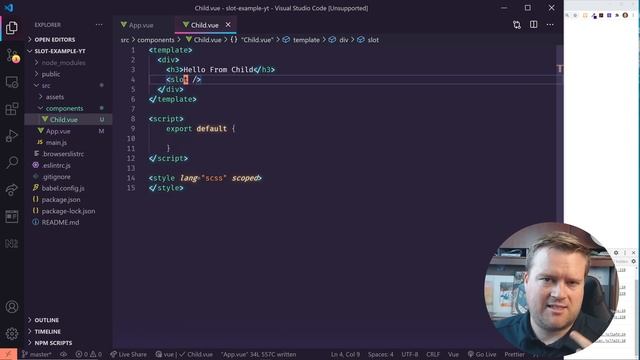Screen dimensions: 640x360
Task: Open the Explorer view in activity bar
Action: pyautogui.click(x=12, y=28)
